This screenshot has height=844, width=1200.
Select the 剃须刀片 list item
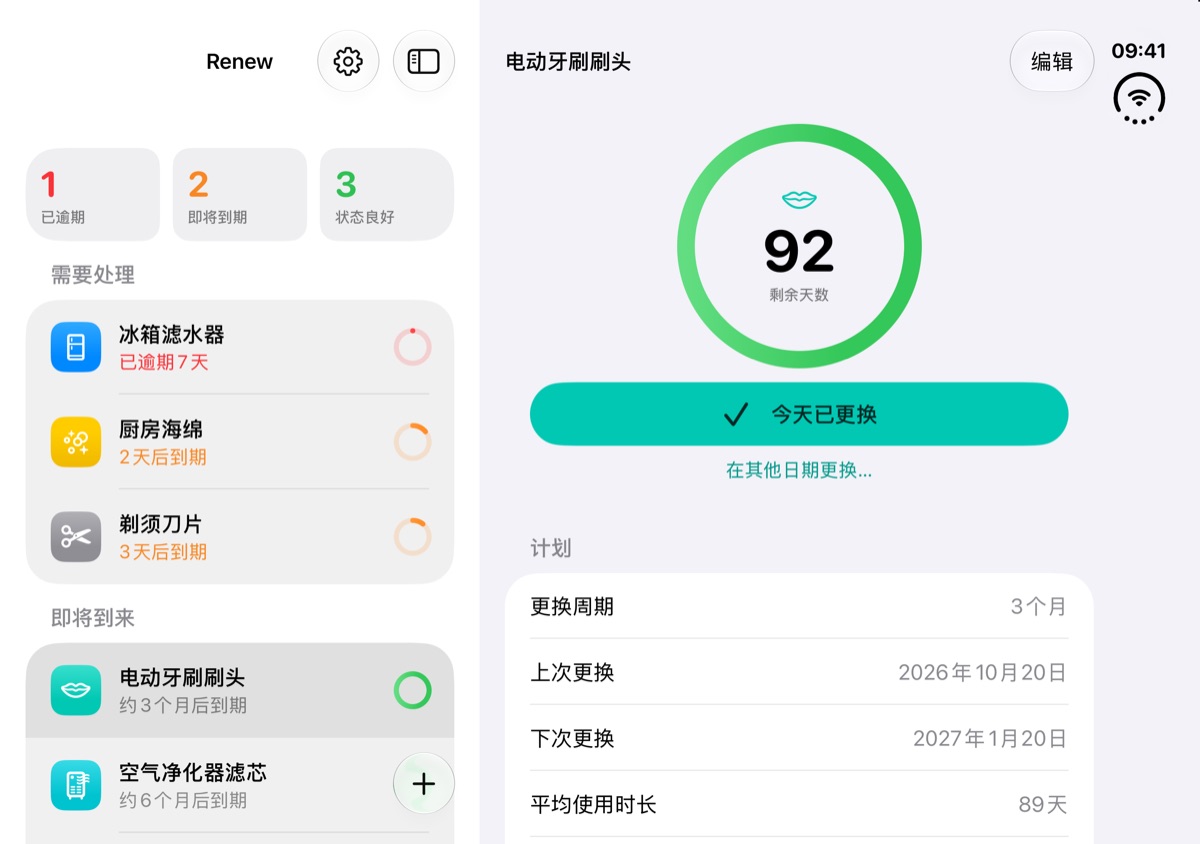click(240, 537)
